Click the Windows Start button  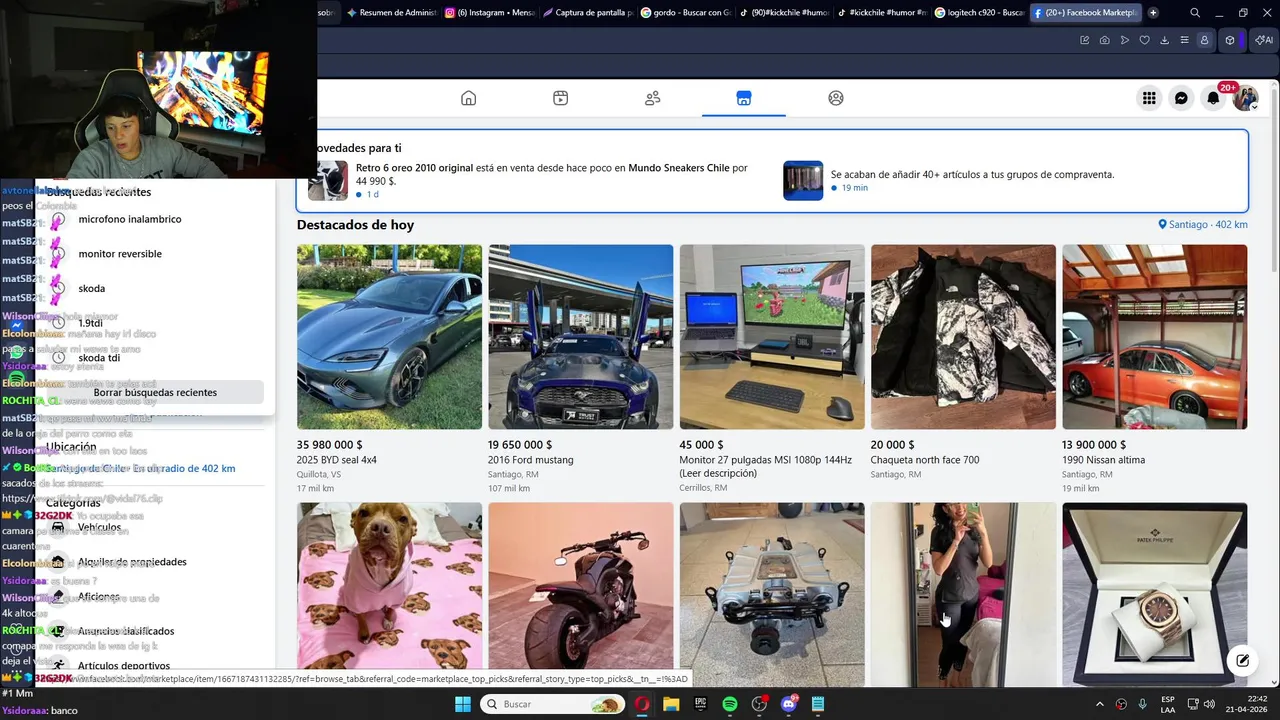(x=463, y=704)
